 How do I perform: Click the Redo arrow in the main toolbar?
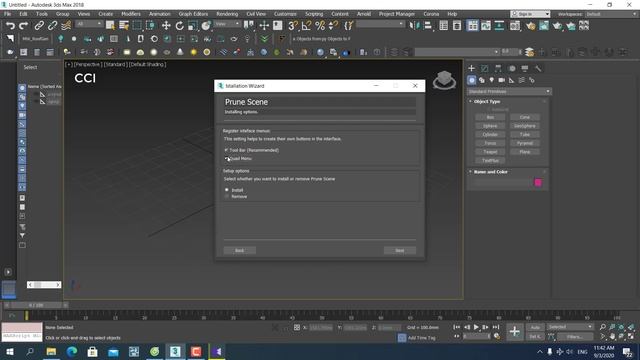[24, 26]
